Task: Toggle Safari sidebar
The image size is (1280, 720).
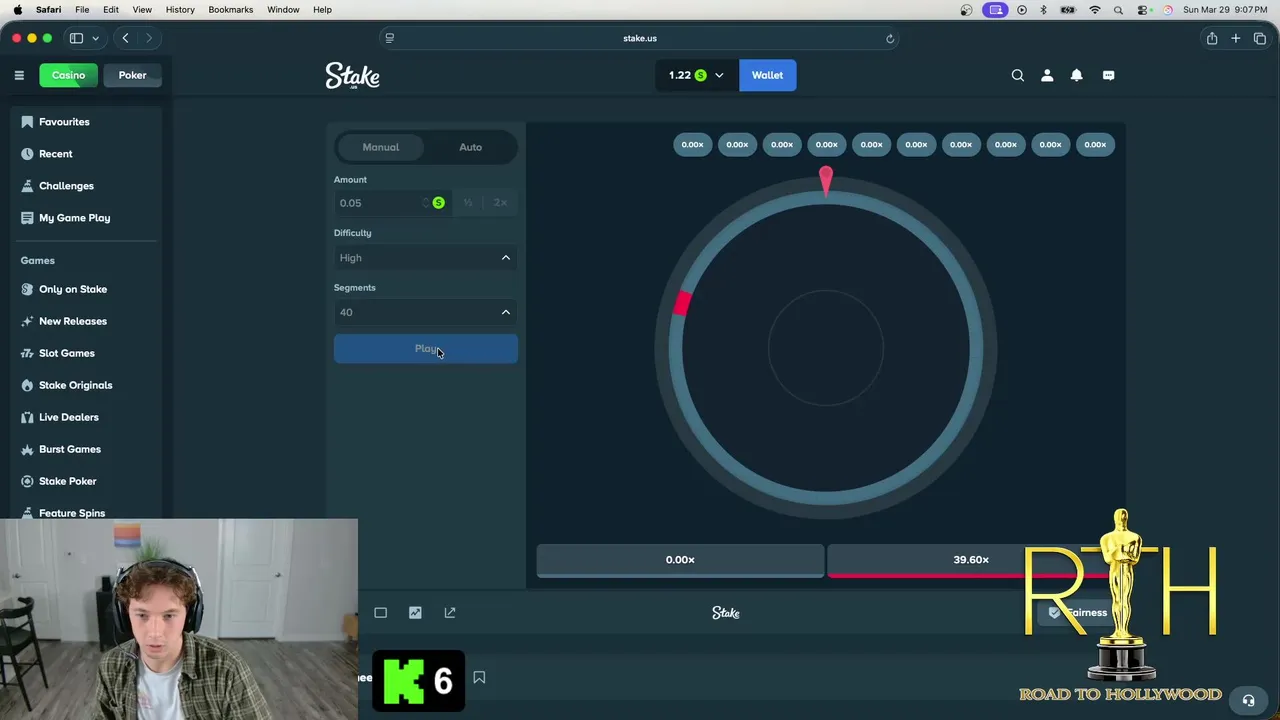Action: point(76,38)
